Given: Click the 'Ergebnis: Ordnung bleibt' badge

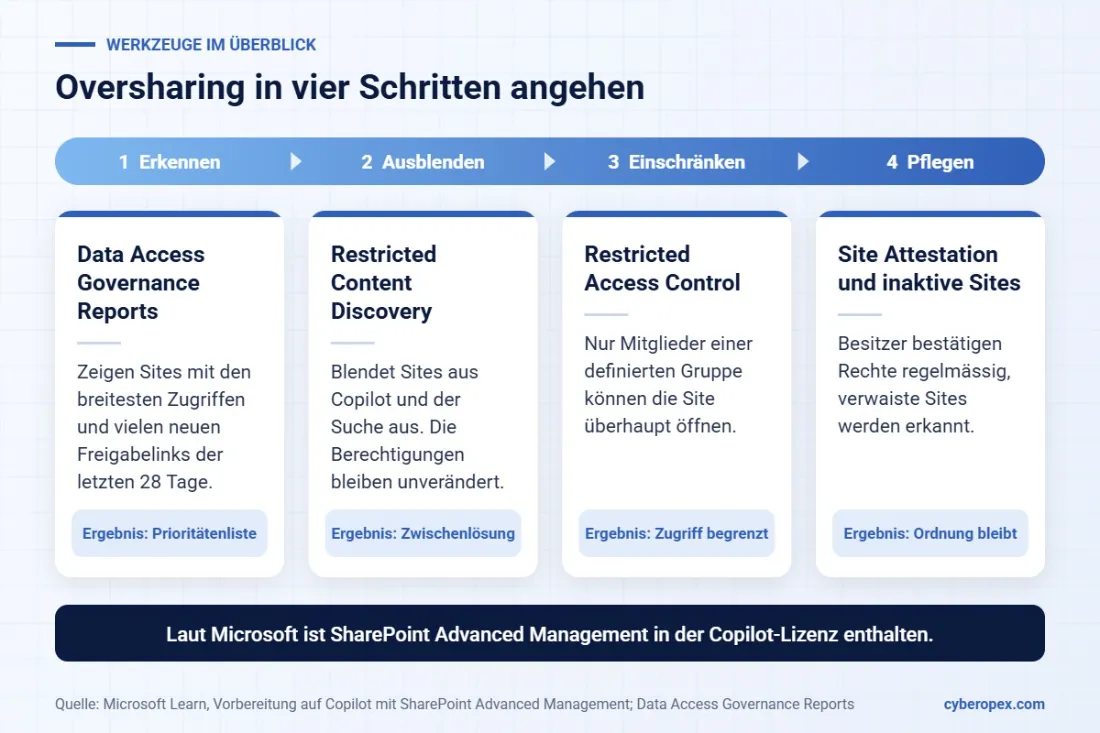Looking at the screenshot, I should coord(930,533).
